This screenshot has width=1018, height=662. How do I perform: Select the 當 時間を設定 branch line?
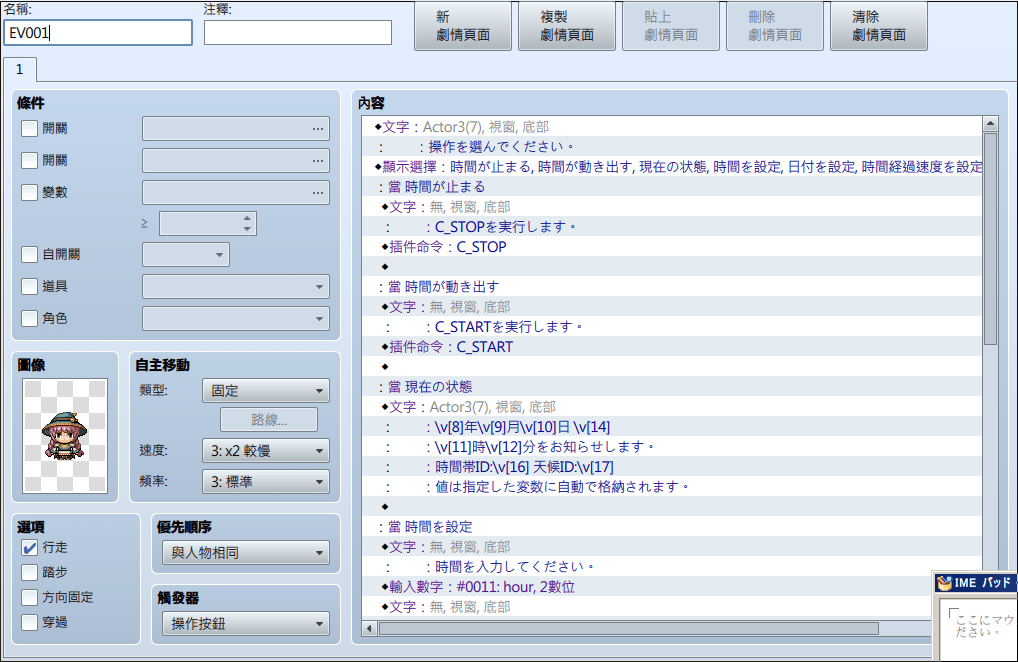point(673,526)
